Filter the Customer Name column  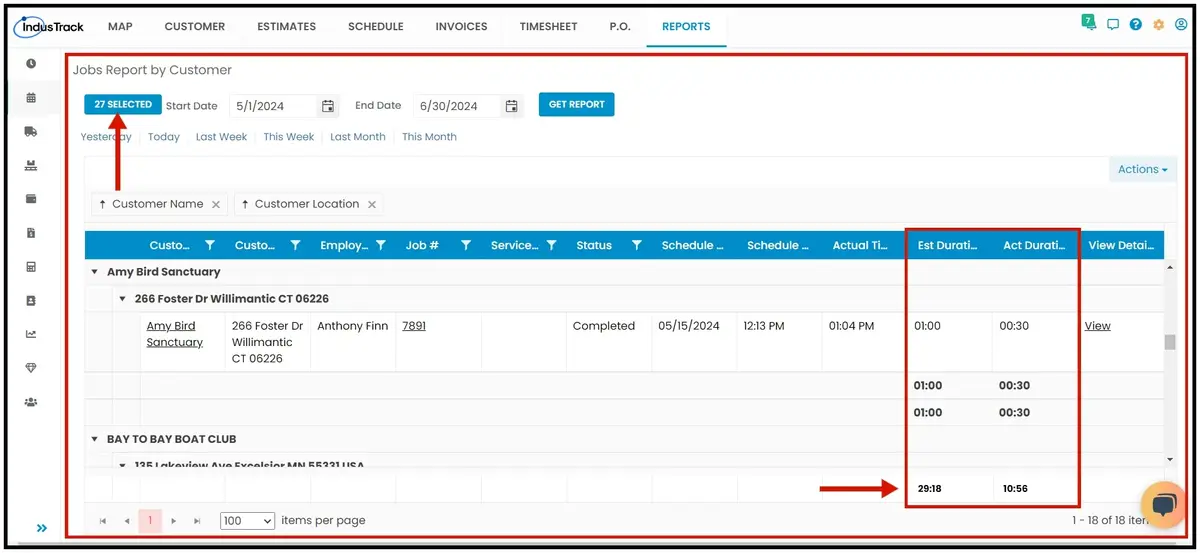tap(210, 245)
